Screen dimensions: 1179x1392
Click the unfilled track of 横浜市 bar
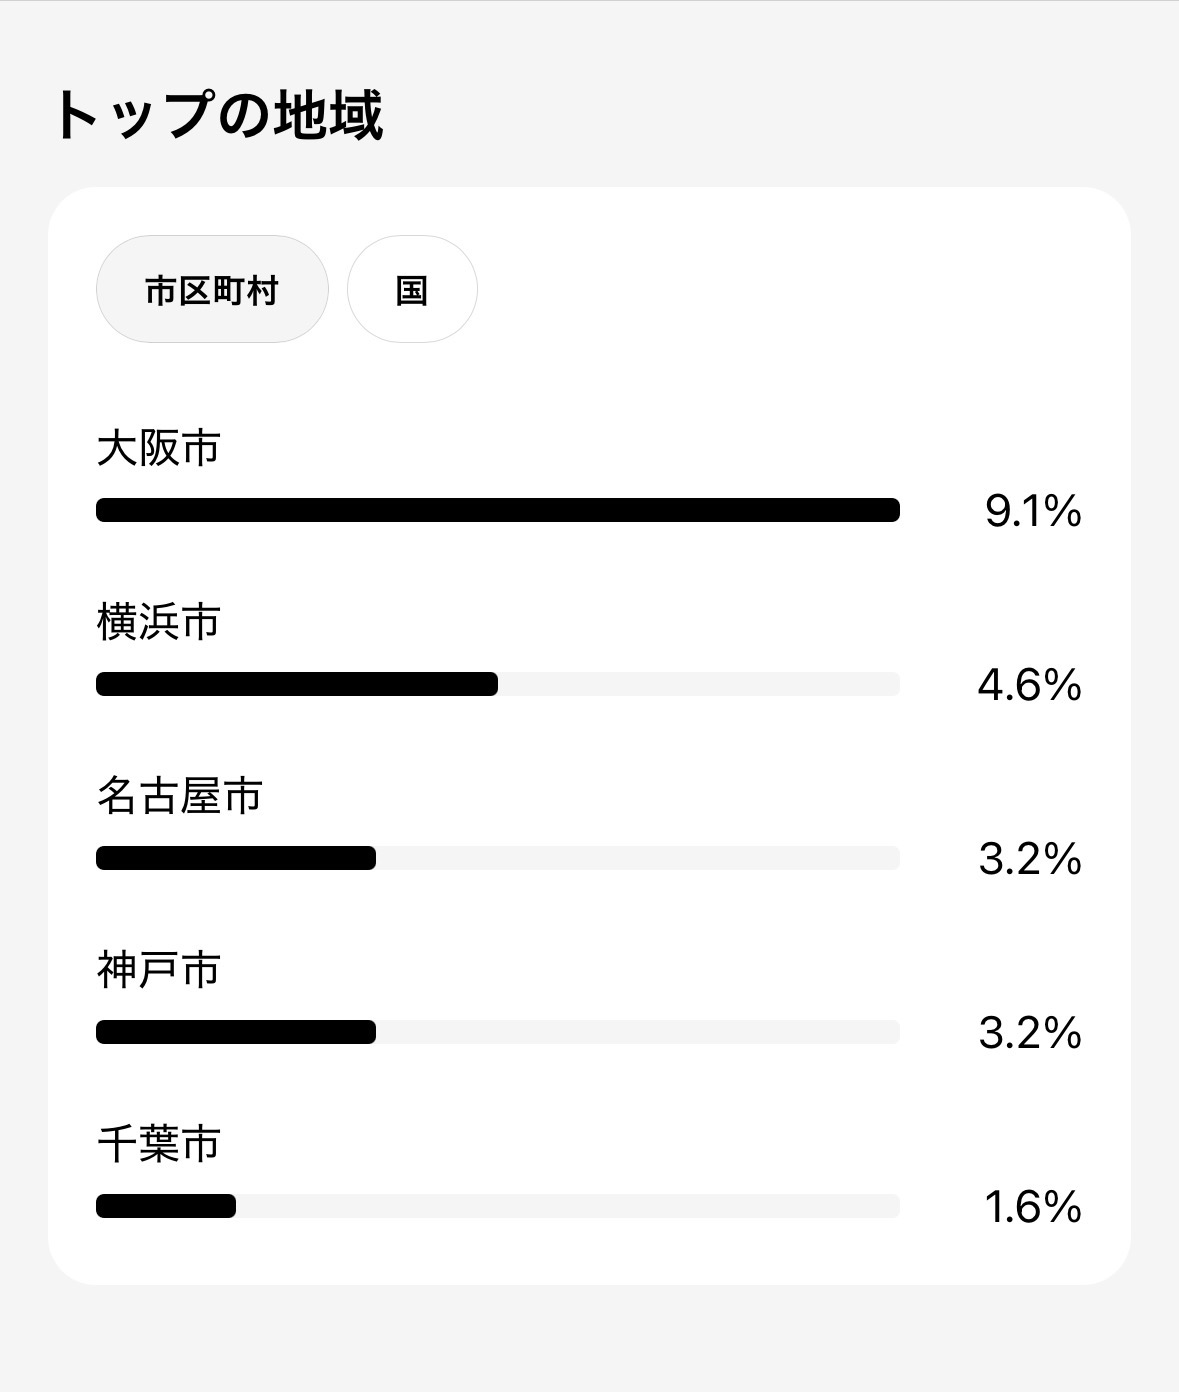click(x=699, y=684)
